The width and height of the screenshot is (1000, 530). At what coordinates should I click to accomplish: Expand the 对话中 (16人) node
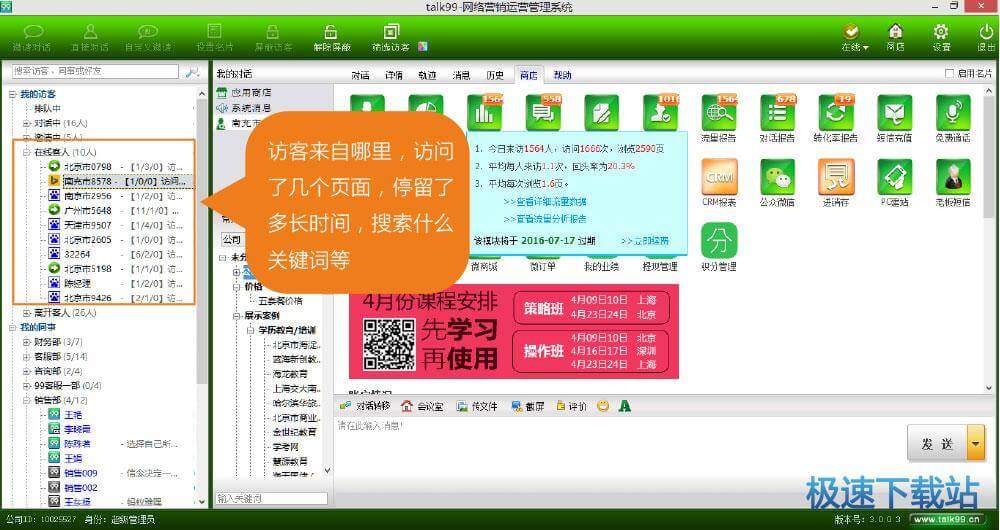point(27,123)
